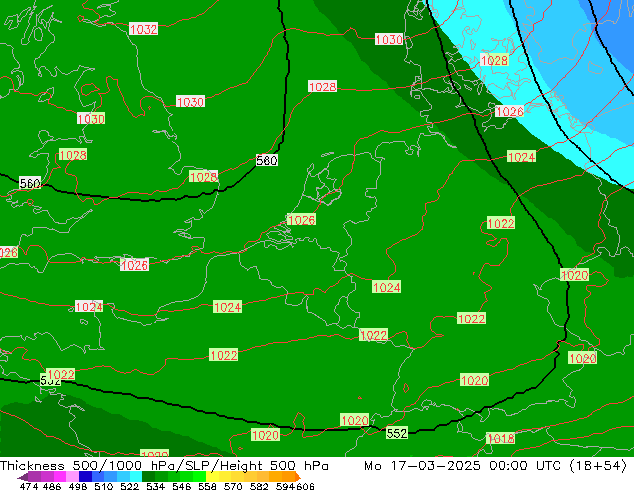Click the legend value 522

[x=129, y=486]
